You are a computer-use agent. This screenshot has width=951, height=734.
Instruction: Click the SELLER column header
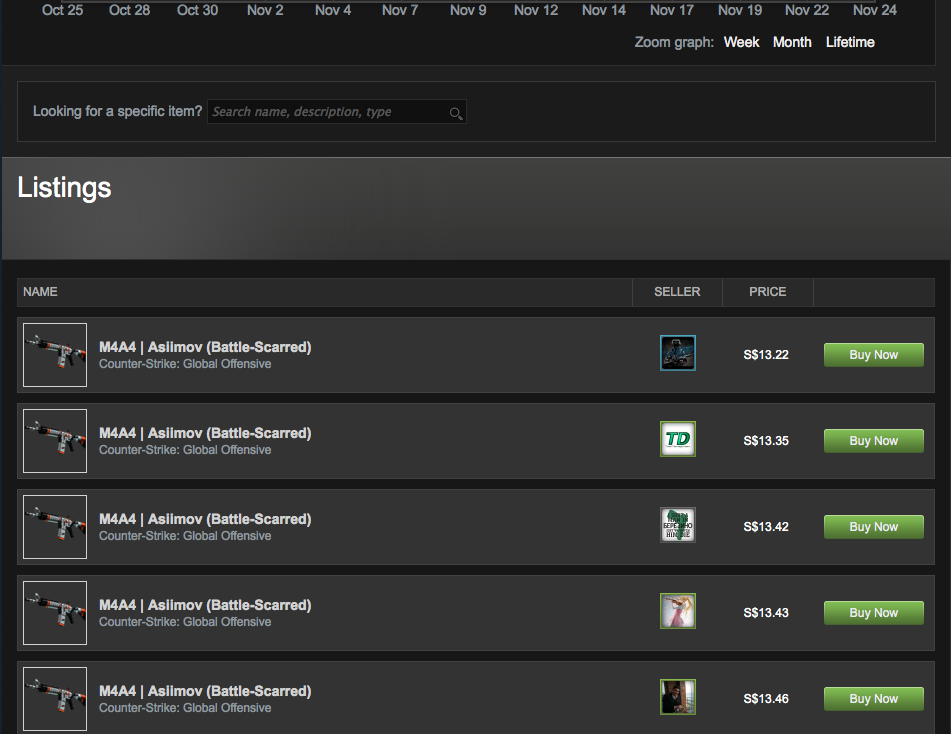[677, 292]
